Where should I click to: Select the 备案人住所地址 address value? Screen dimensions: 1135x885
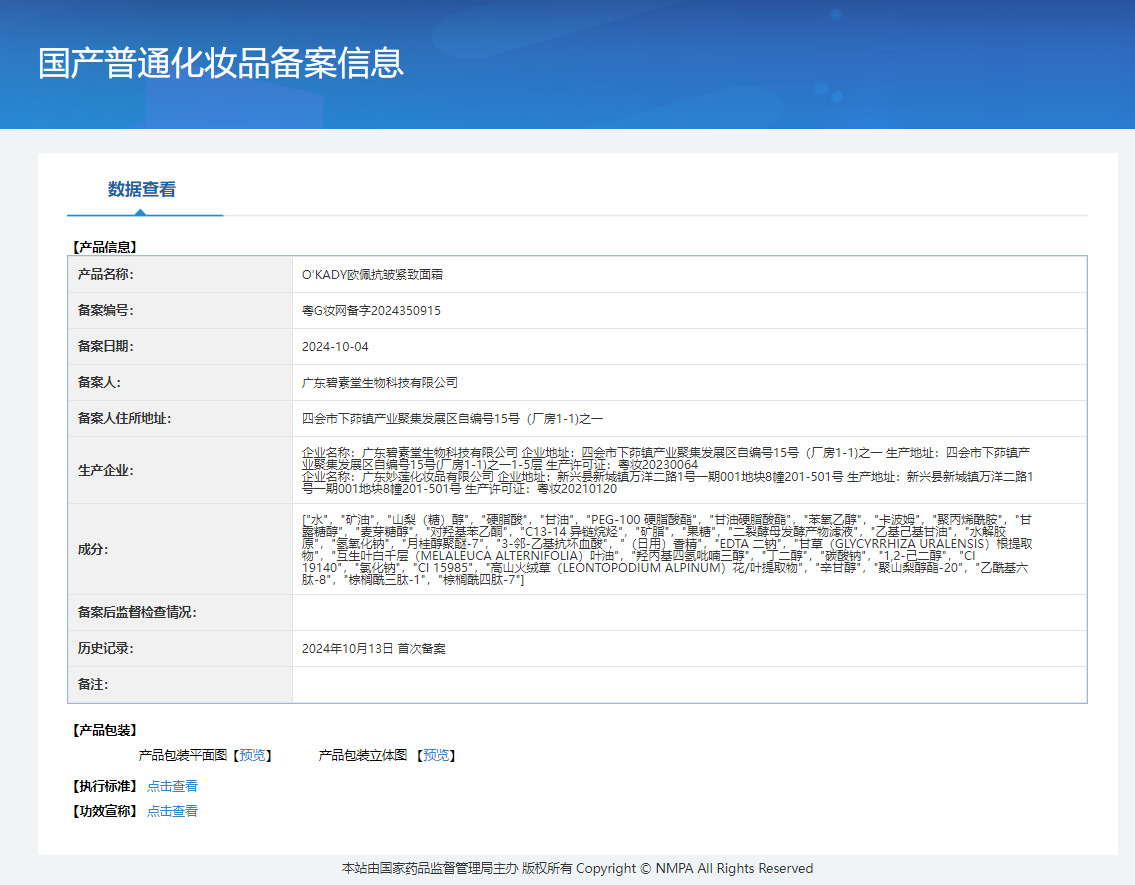[x=452, y=418]
